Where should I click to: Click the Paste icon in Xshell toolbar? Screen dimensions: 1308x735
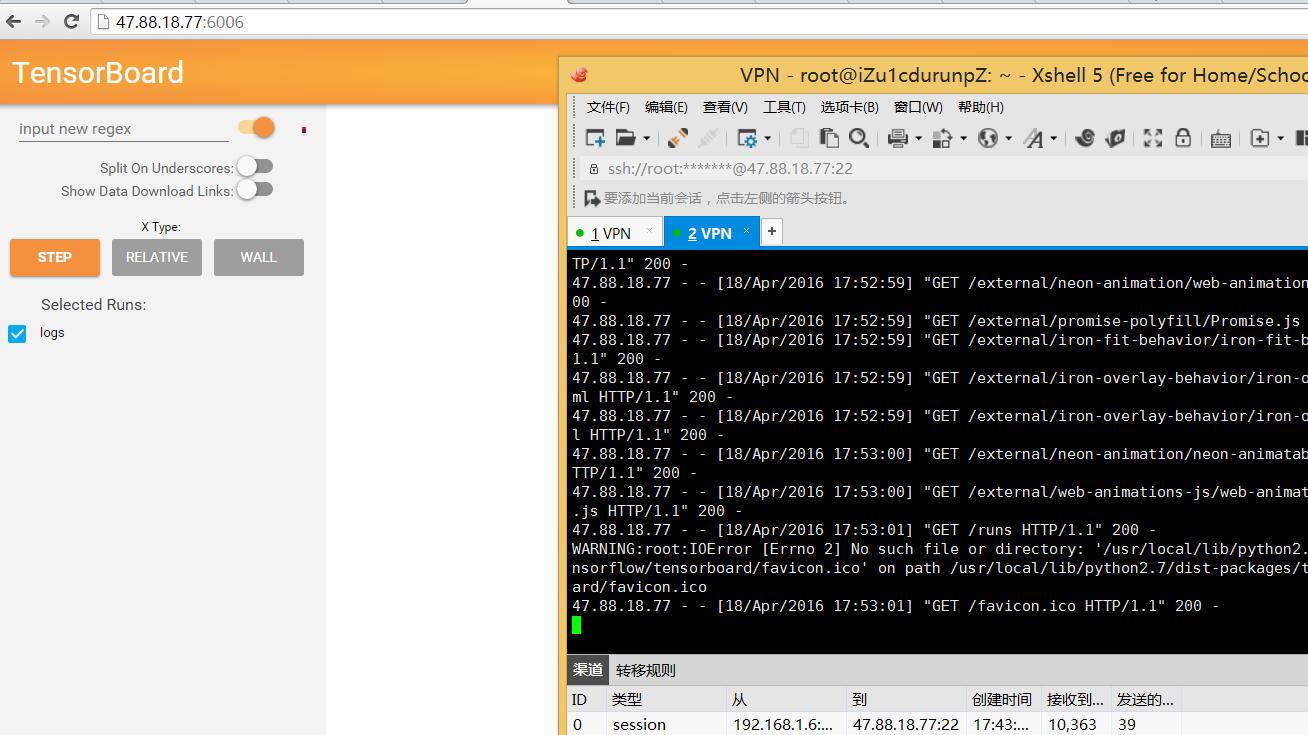828,138
